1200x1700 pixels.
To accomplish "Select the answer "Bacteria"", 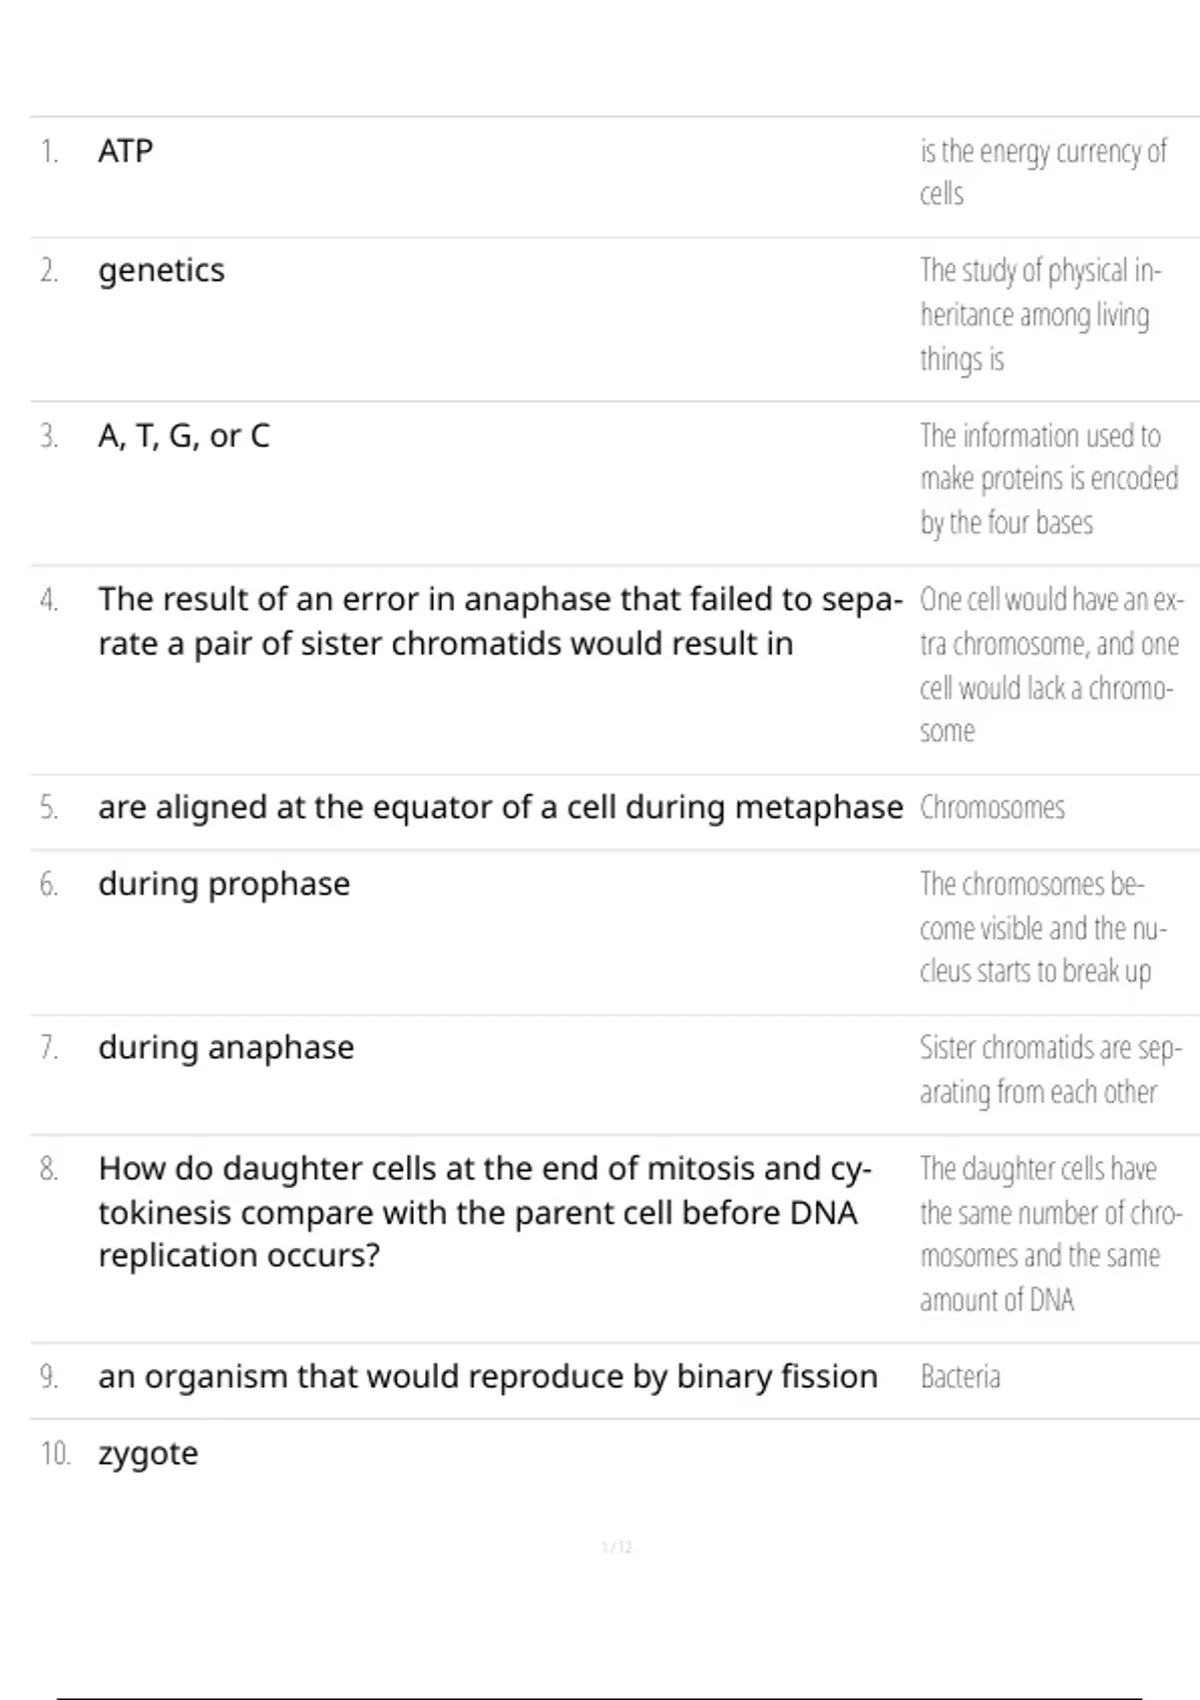I will tap(960, 1377).
